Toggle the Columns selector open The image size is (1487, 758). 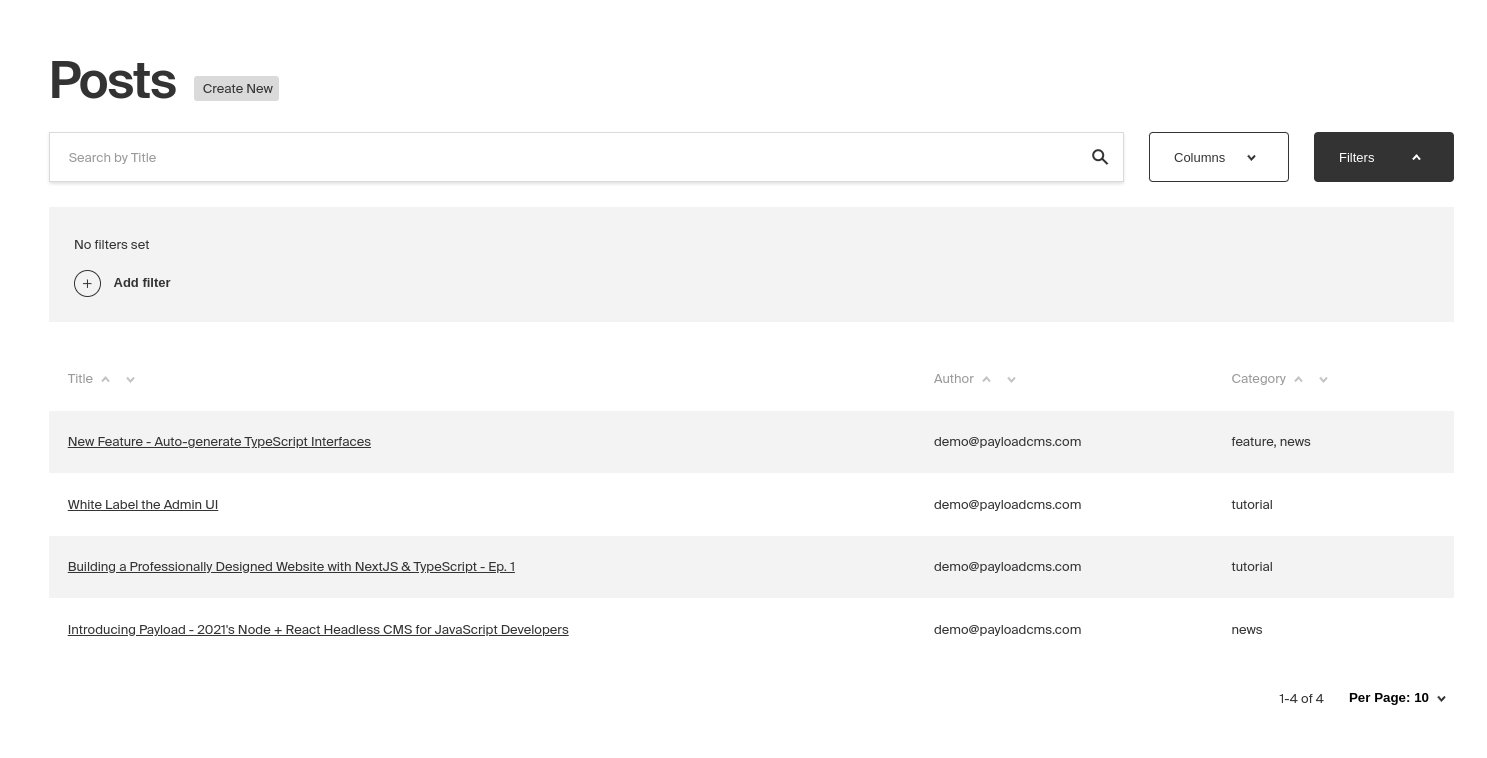tap(1218, 157)
